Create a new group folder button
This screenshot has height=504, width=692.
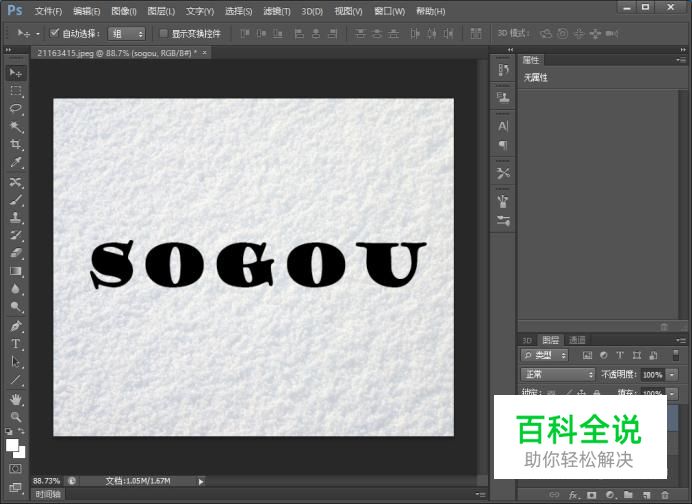click(628, 495)
